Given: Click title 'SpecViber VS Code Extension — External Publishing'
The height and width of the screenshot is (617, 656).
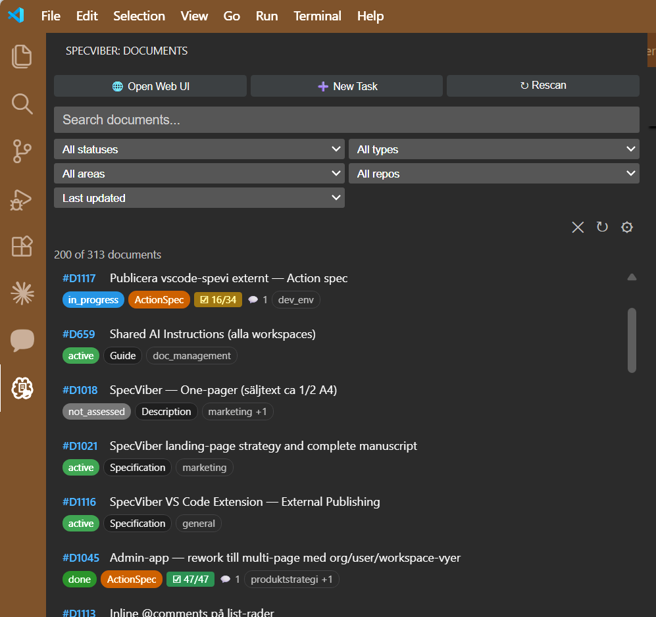Looking at the screenshot, I should coord(245,502).
